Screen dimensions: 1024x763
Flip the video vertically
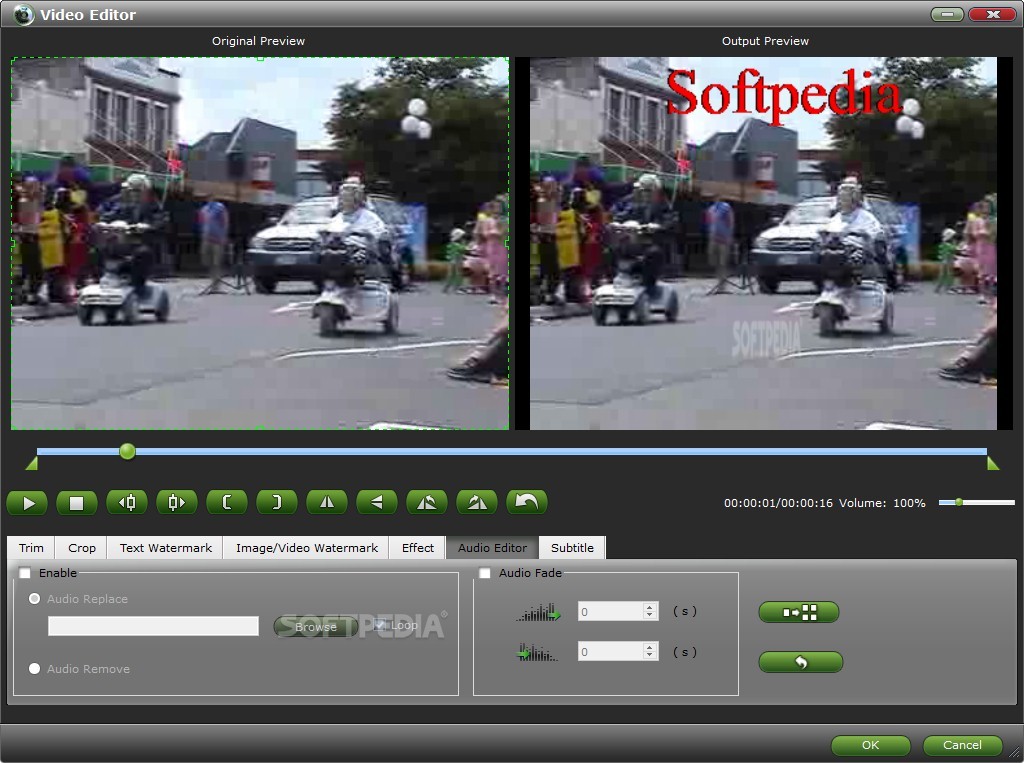click(377, 502)
